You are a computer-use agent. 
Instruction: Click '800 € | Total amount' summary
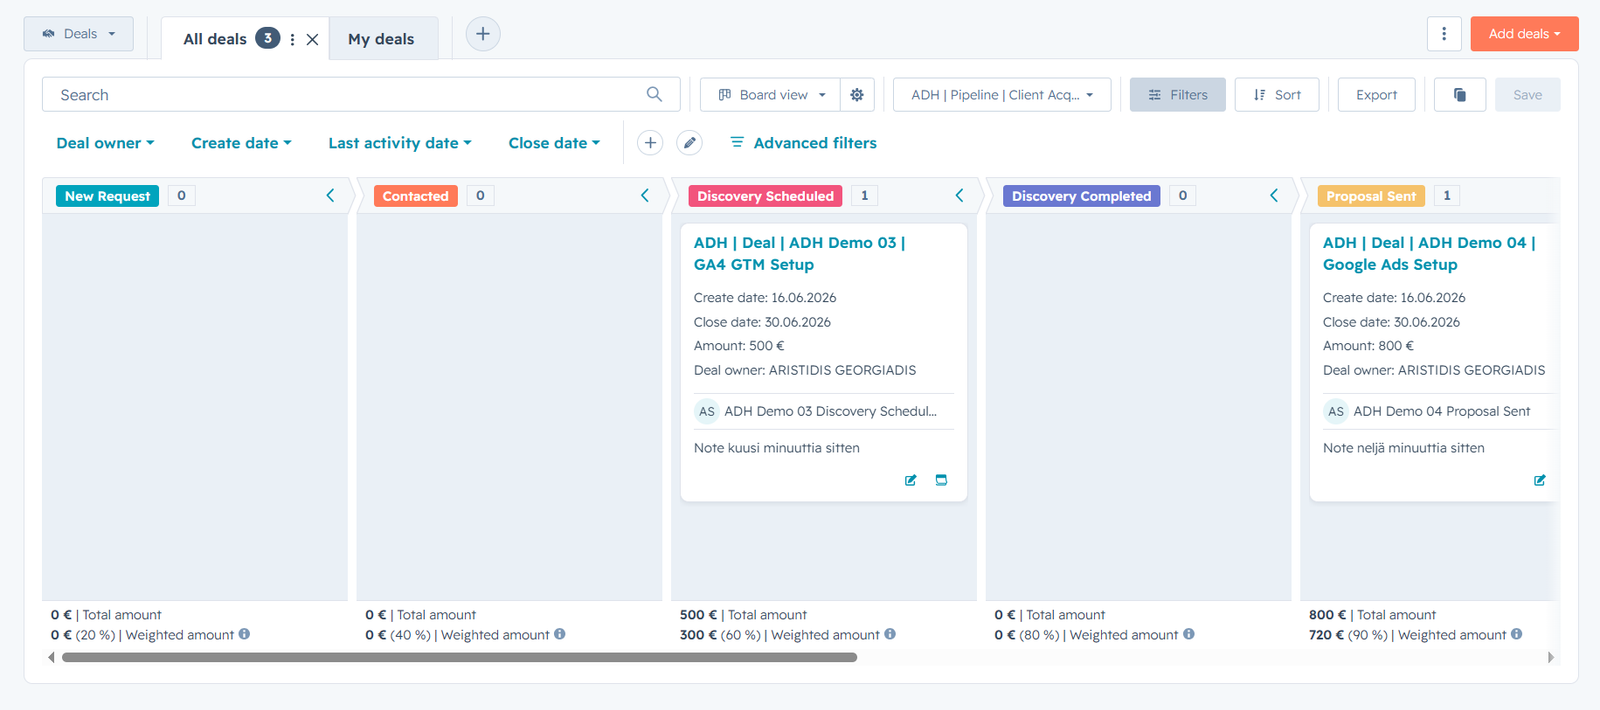tap(1372, 615)
